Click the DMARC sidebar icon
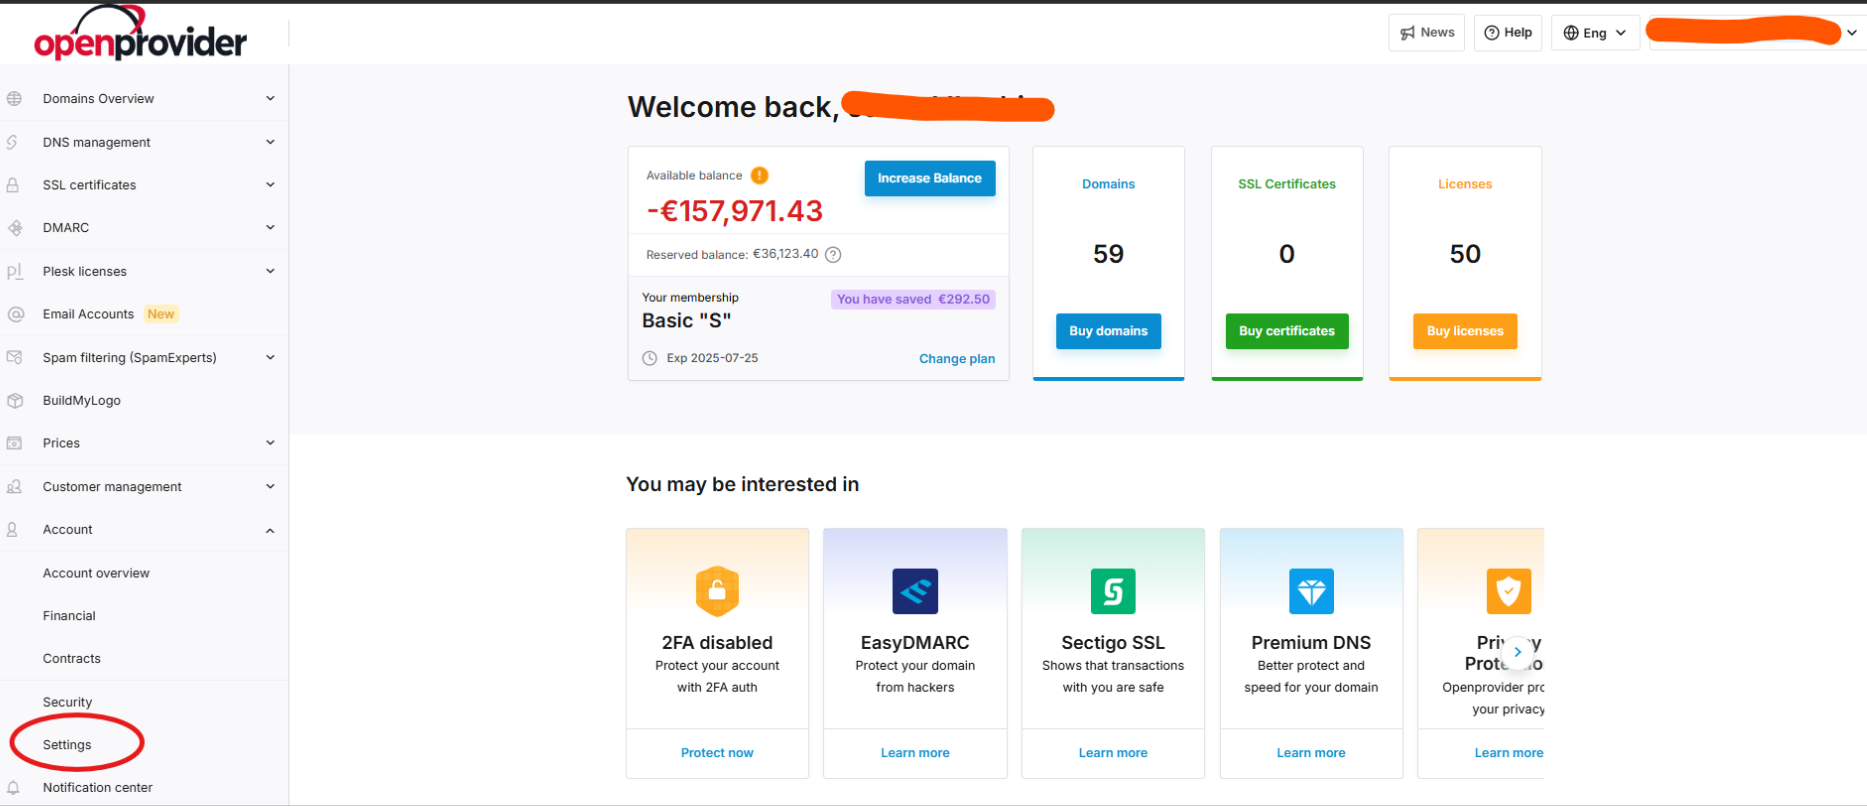This screenshot has height=806, width=1867. click(x=15, y=228)
